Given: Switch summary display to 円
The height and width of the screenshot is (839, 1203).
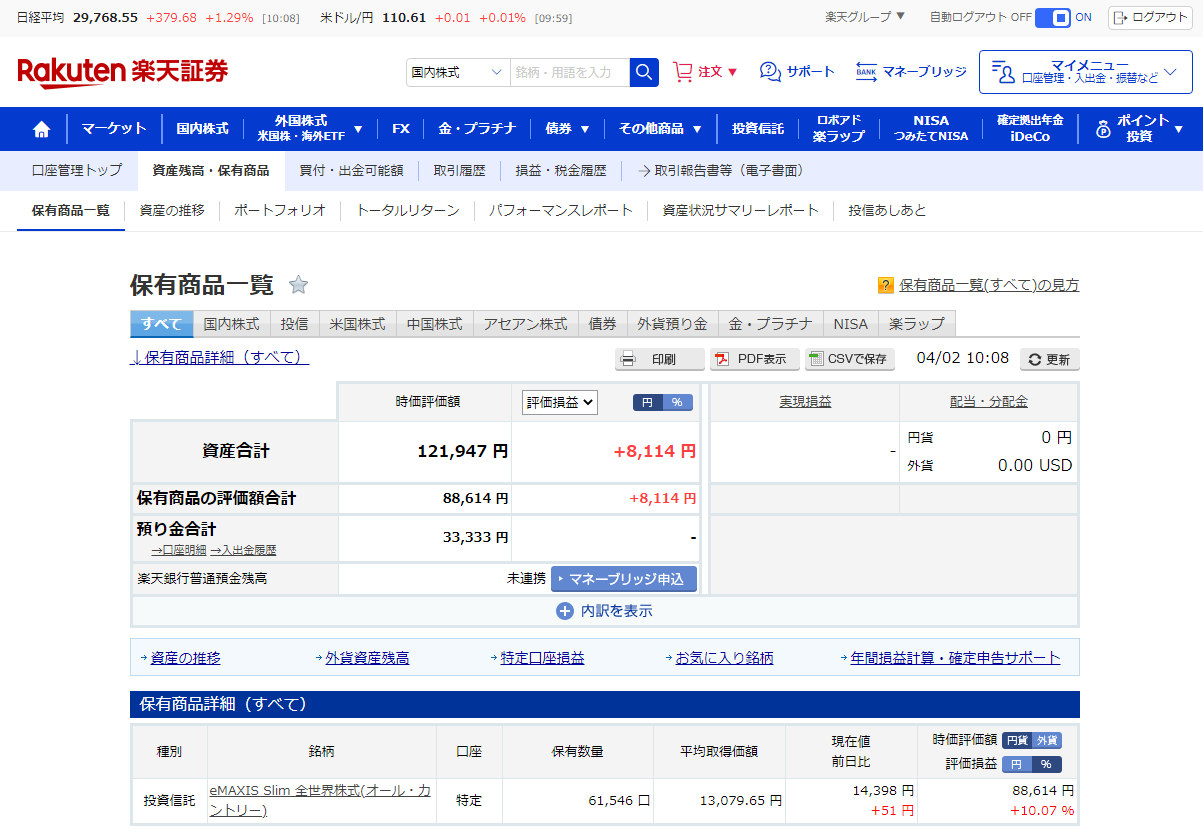Looking at the screenshot, I should point(647,402).
